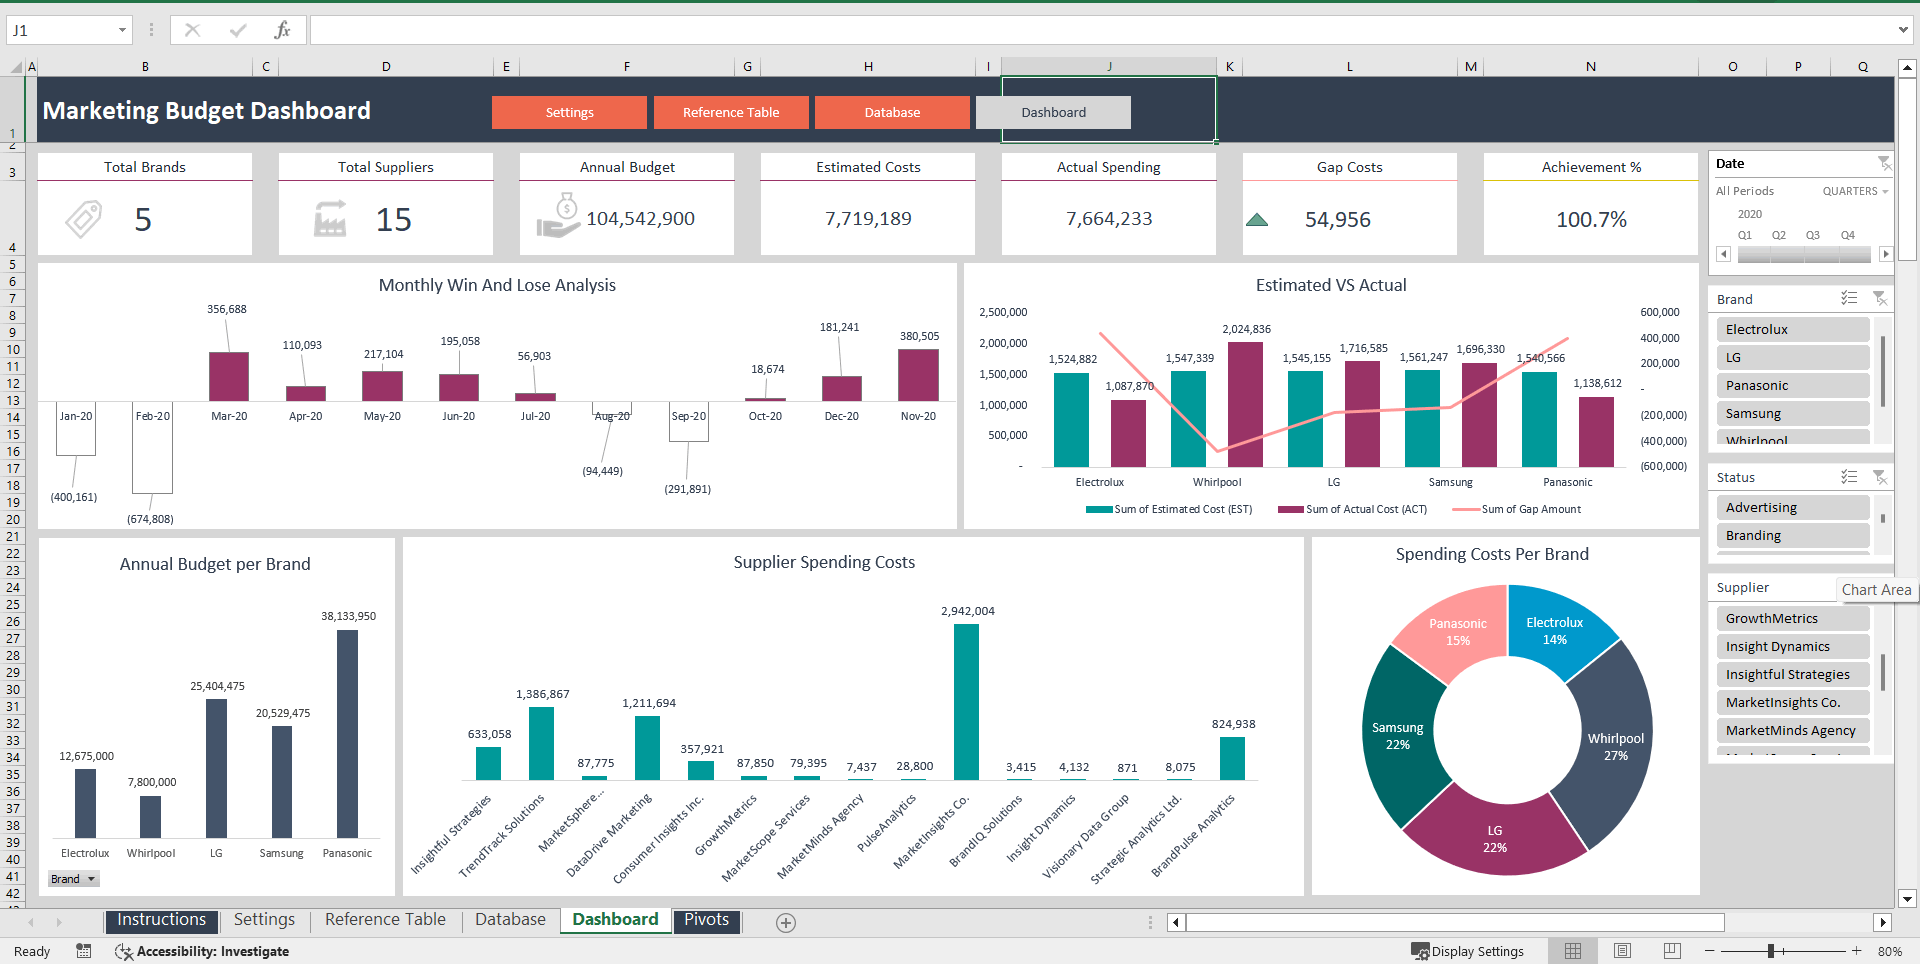Image resolution: width=1920 pixels, height=966 pixels.
Task: Select Insightful Strategies in the Supplier slicer
Action: coord(1793,674)
